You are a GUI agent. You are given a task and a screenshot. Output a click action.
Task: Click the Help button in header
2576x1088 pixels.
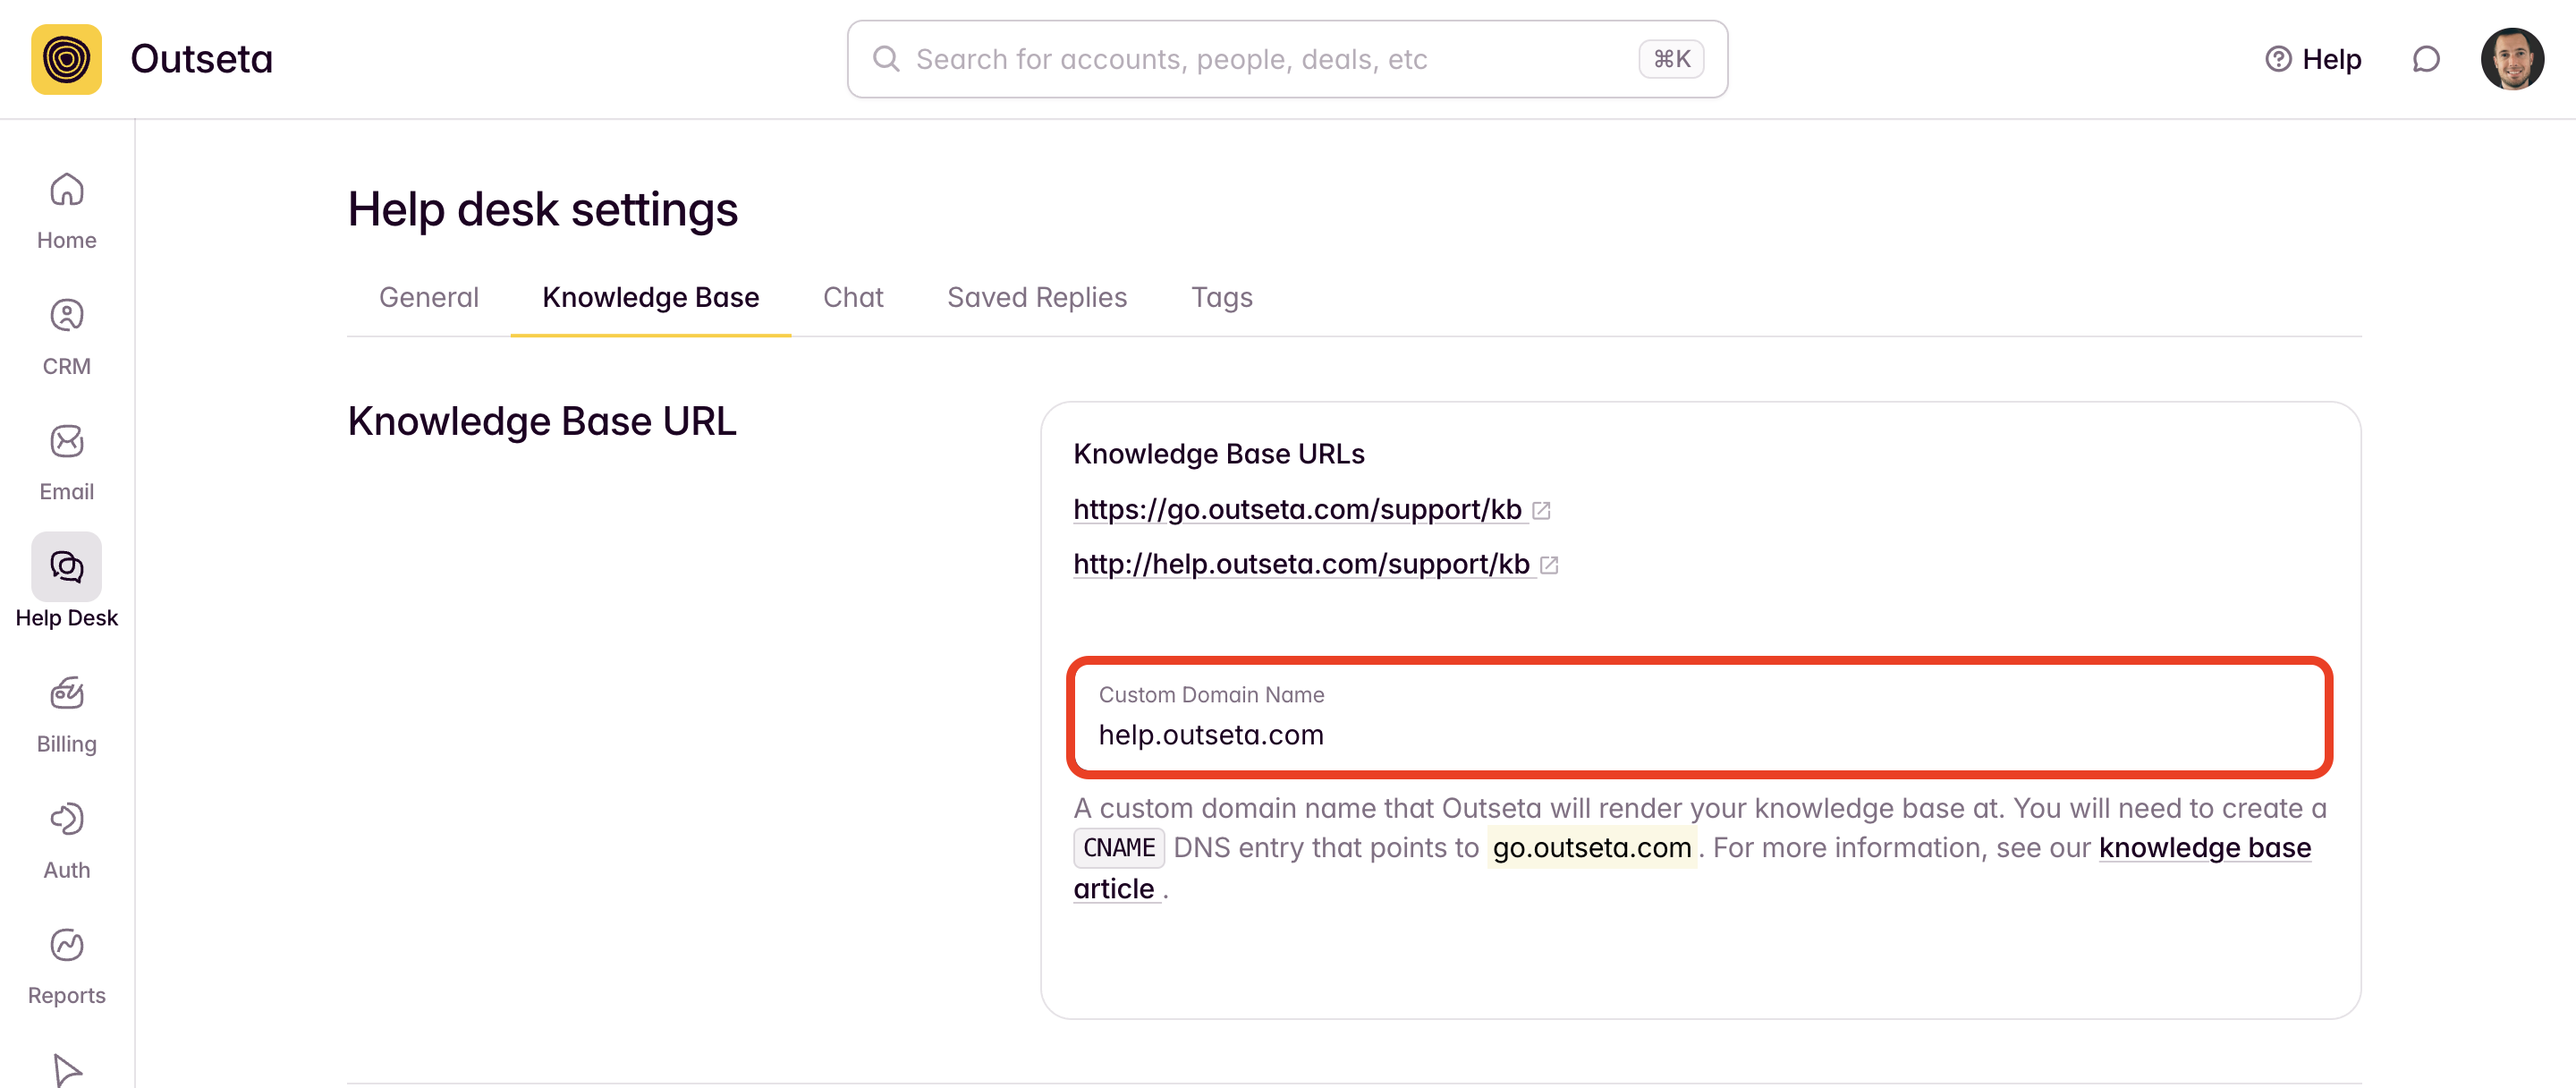point(2312,59)
